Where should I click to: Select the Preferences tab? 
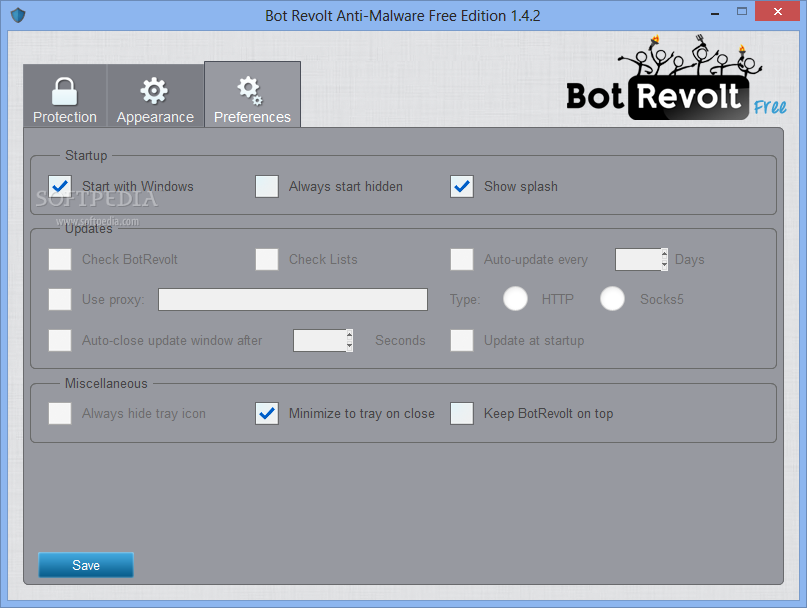click(252, 95)
